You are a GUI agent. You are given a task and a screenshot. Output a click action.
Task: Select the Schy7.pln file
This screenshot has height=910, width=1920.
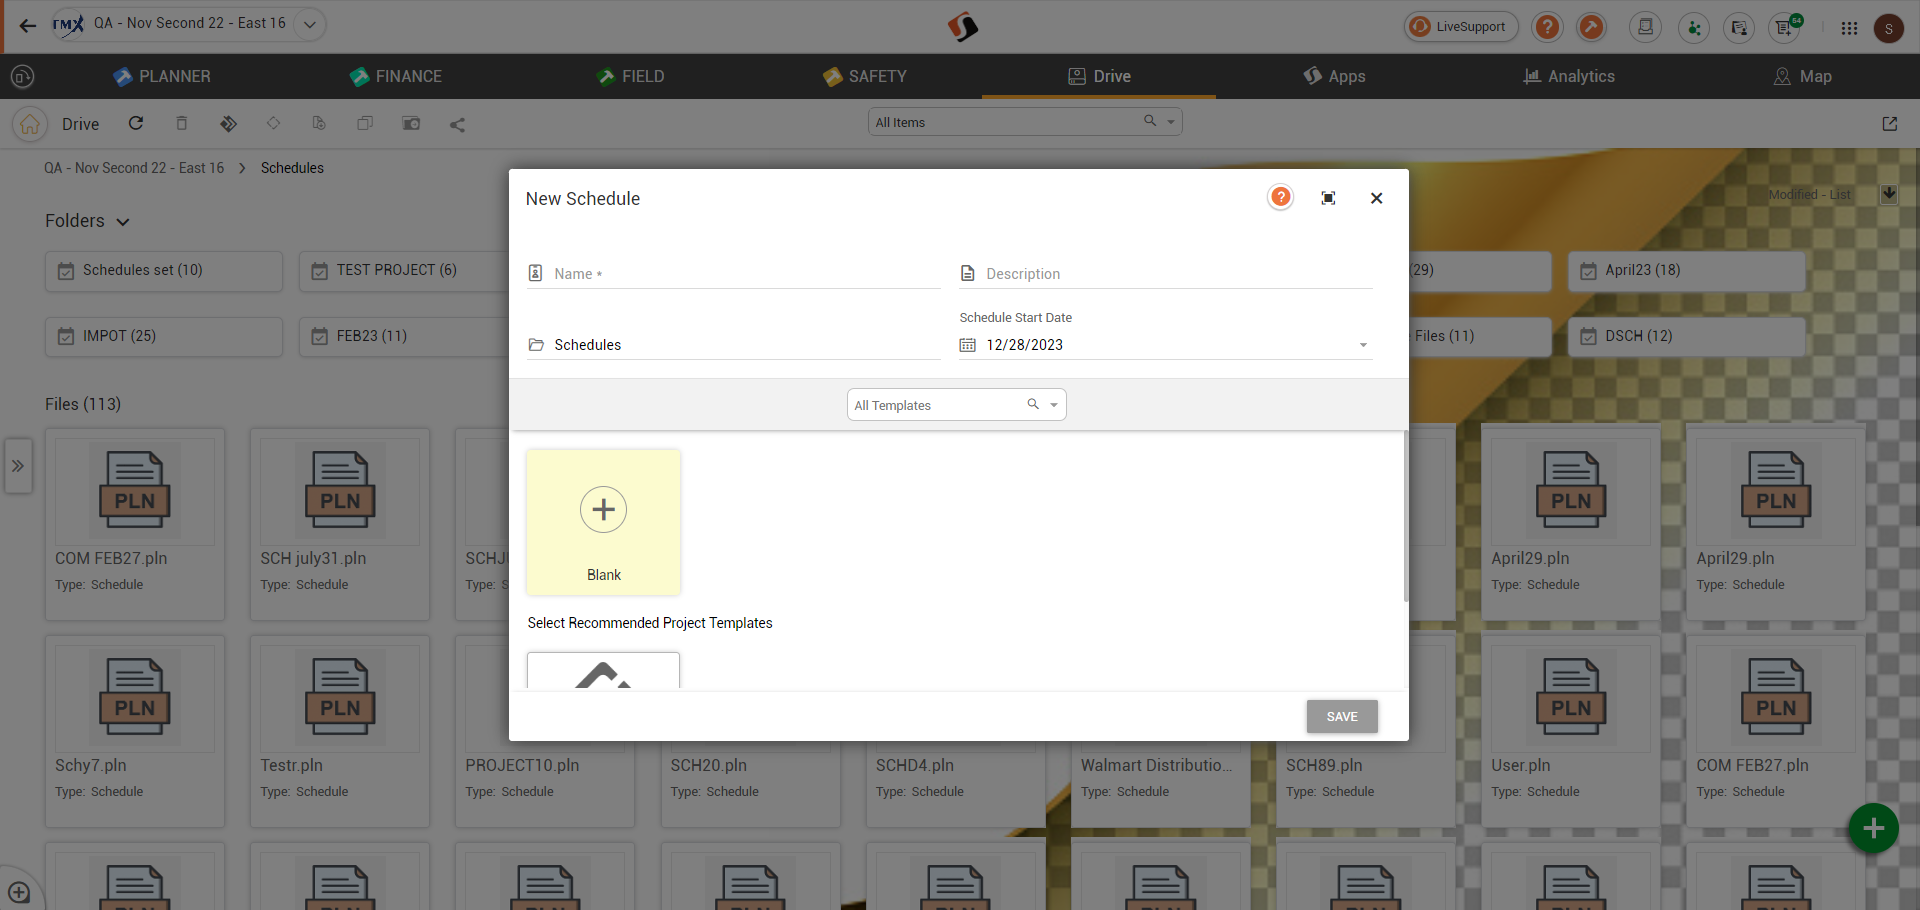click(x=135, y=731)
